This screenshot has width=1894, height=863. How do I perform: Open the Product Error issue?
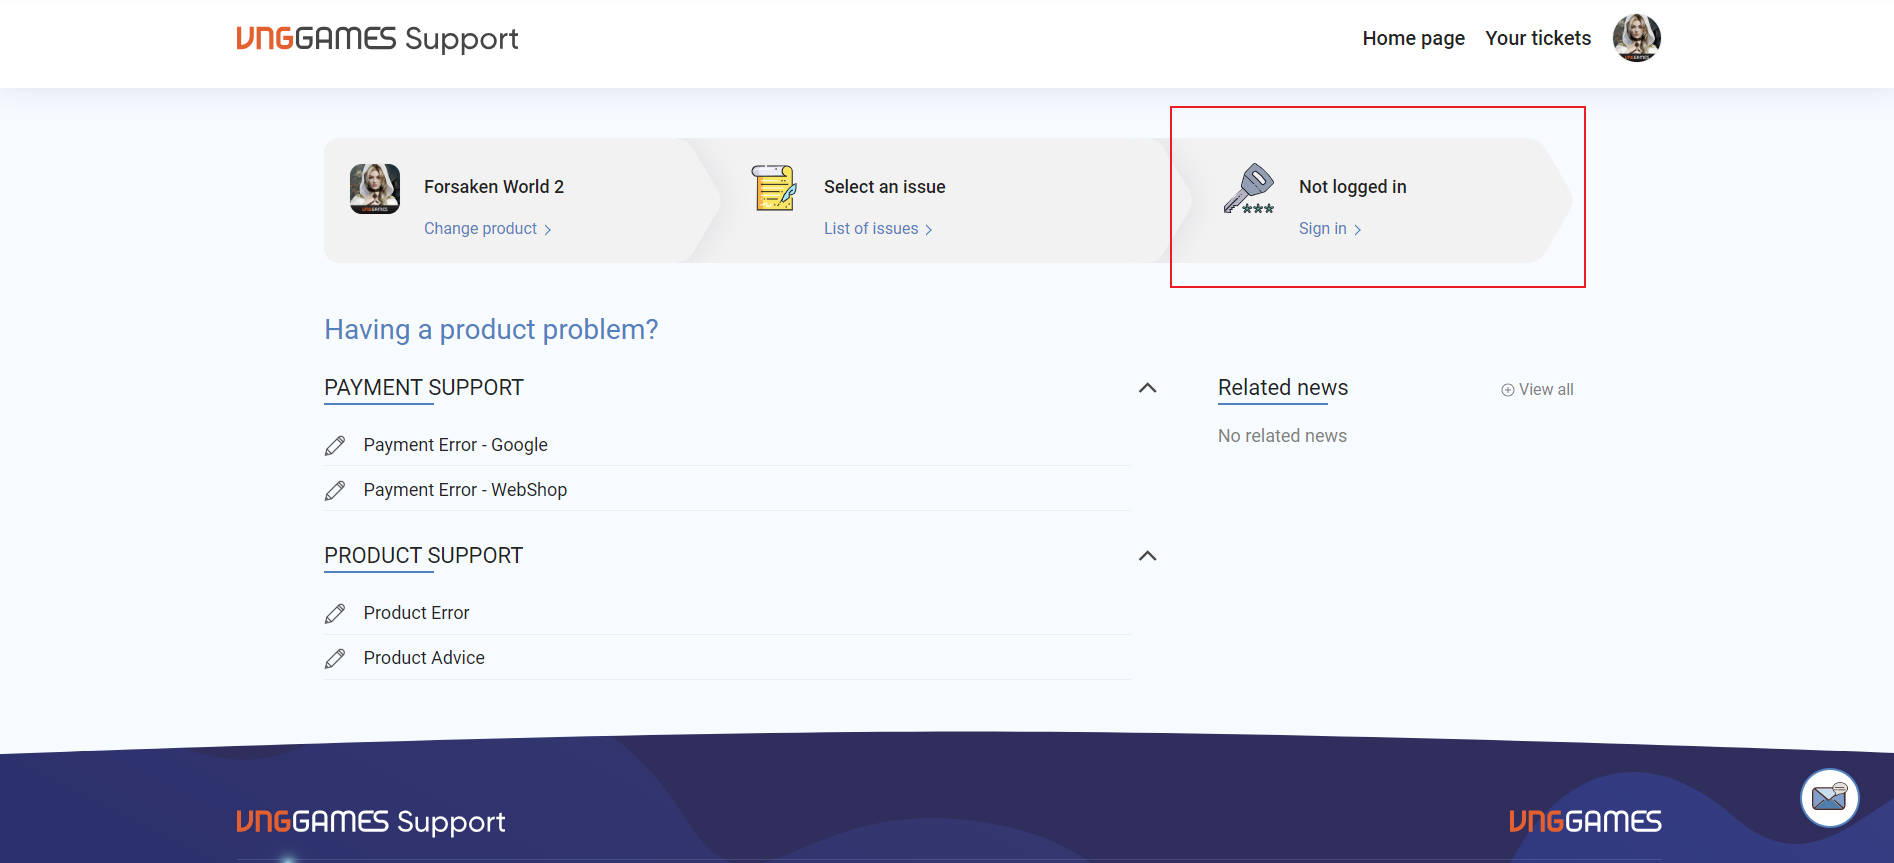coord(416,613)
